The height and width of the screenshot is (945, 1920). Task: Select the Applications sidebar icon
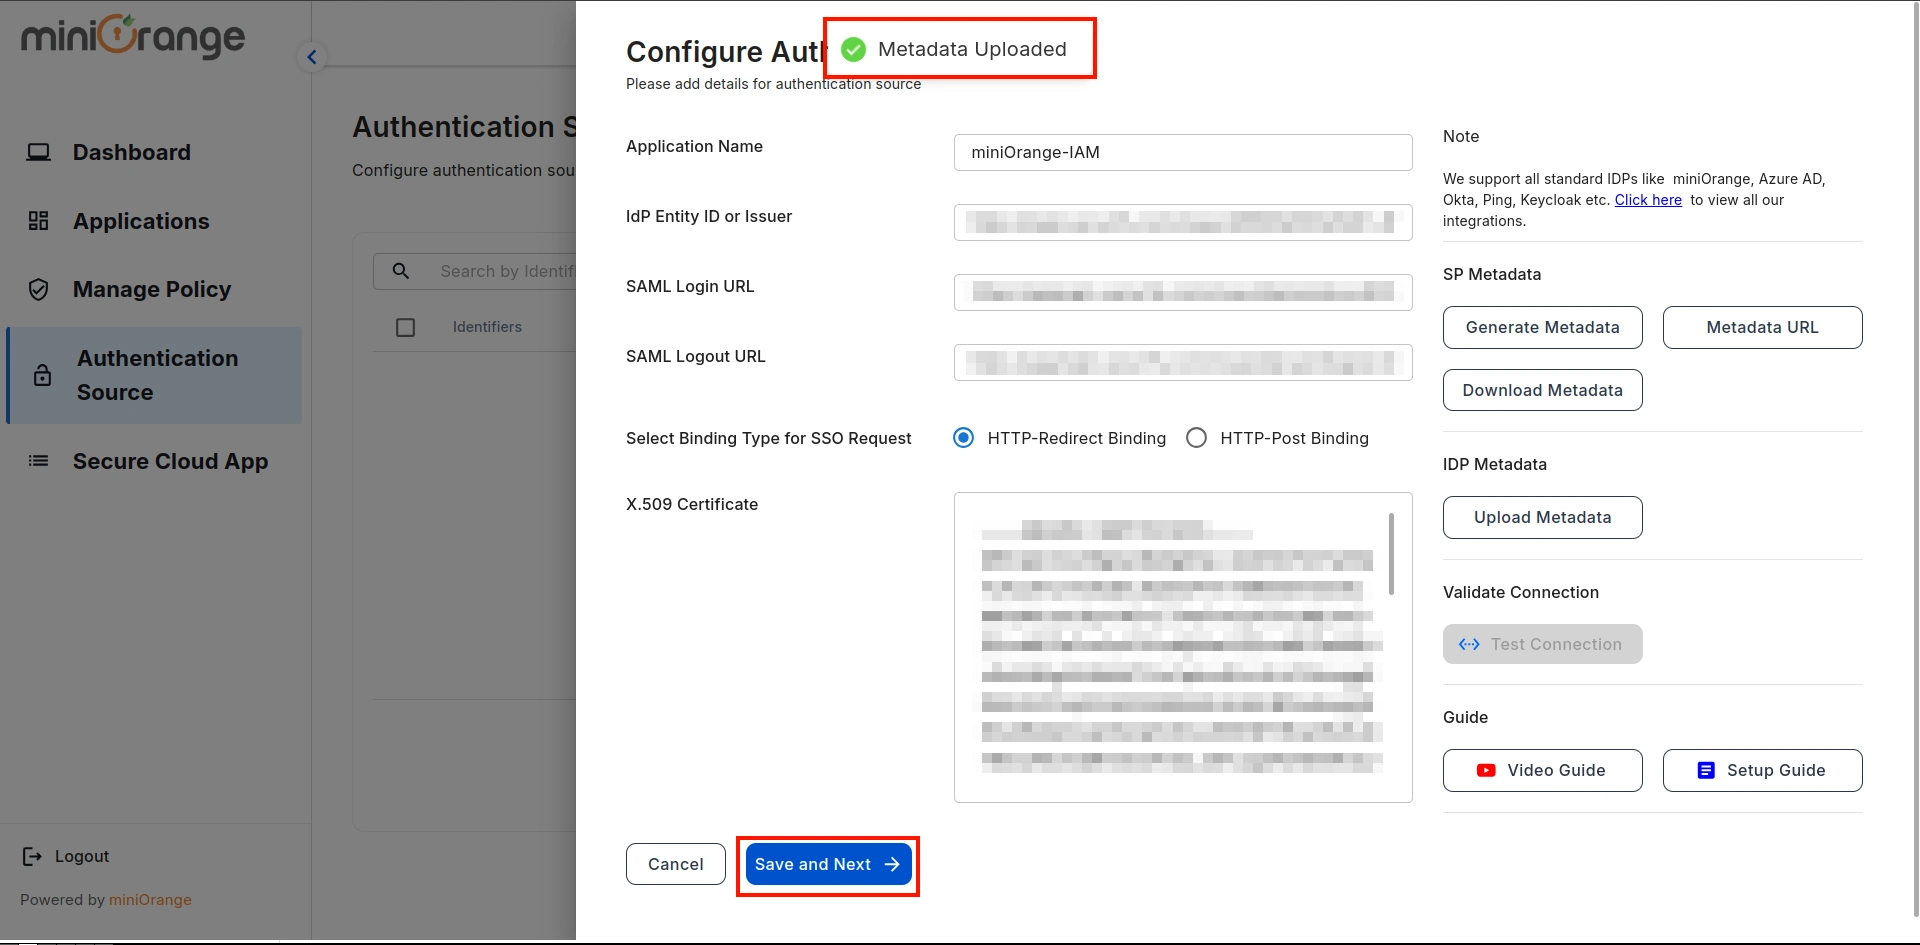tap(39, 221)
